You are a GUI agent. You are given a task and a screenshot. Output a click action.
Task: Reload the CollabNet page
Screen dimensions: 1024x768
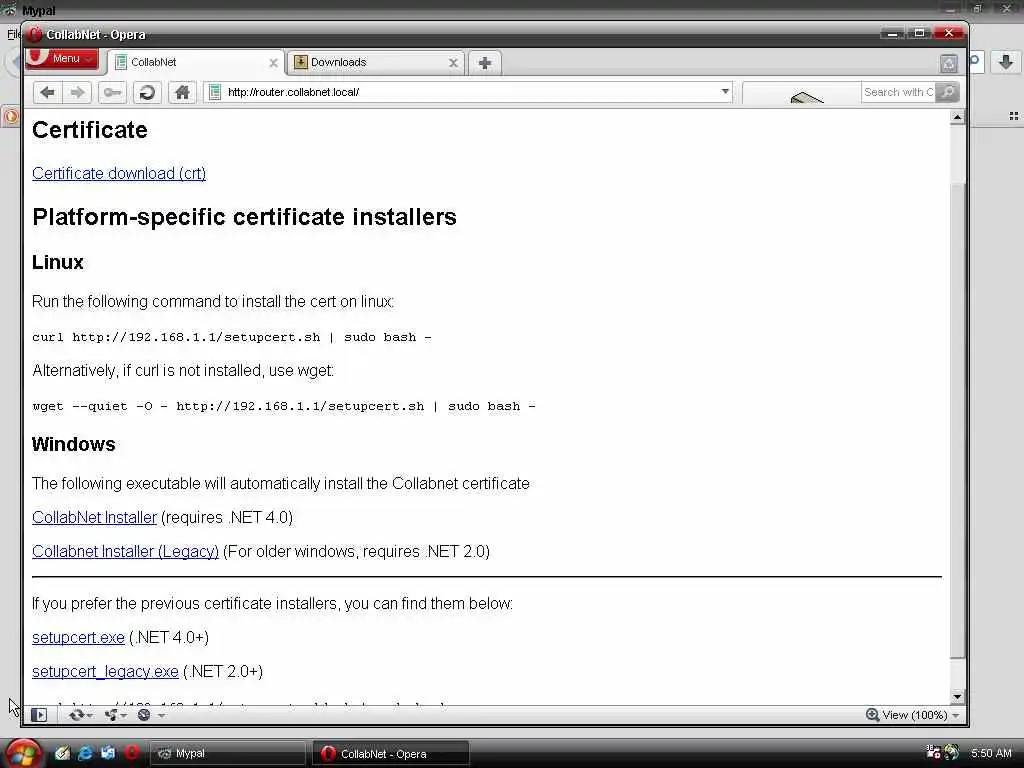(x=147, y=92)
